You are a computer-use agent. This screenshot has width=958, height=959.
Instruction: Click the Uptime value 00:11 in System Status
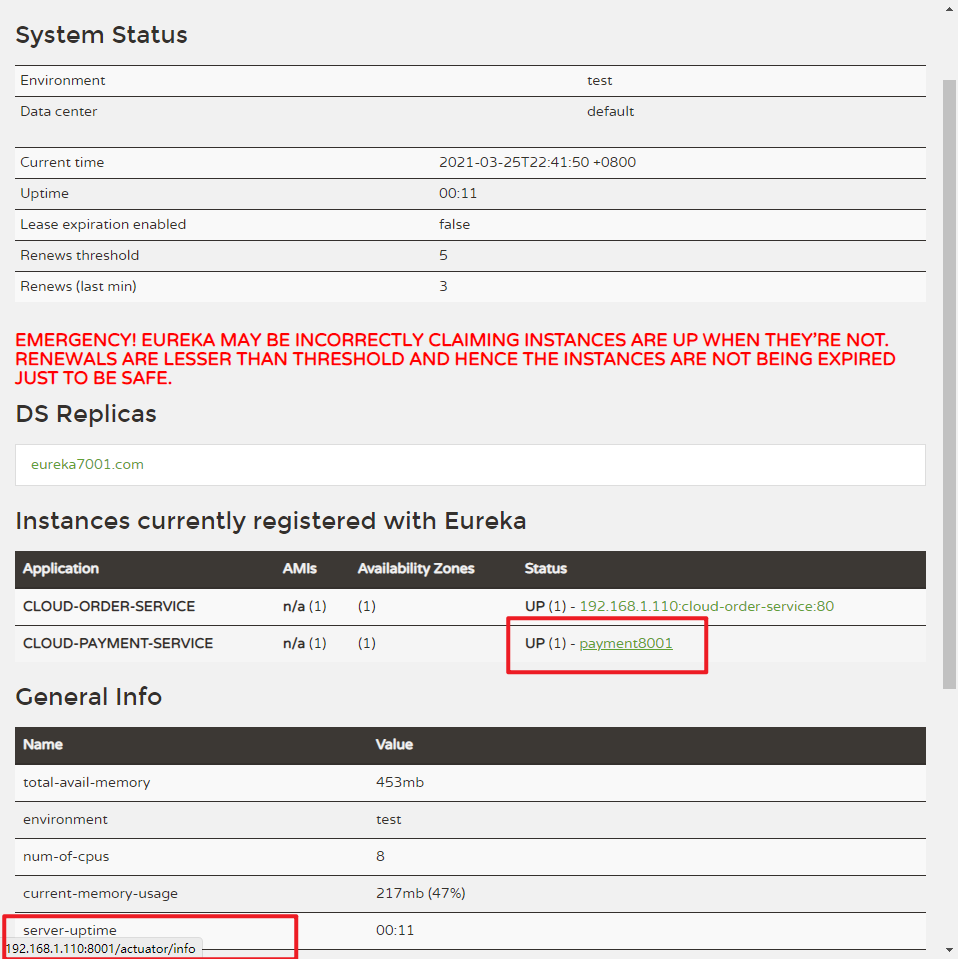tap(458, 193)
